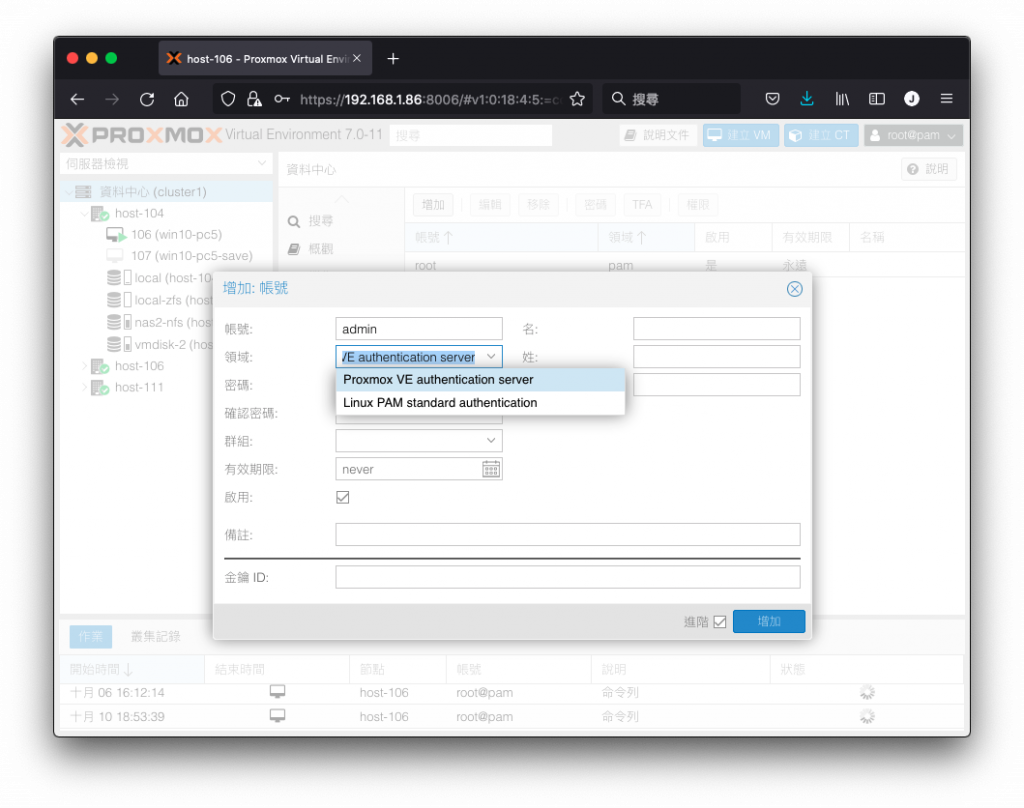Toggle the 進階 advanced checkbox
The height and width of the screenshot is (808, 1024).
coord(720,622)
